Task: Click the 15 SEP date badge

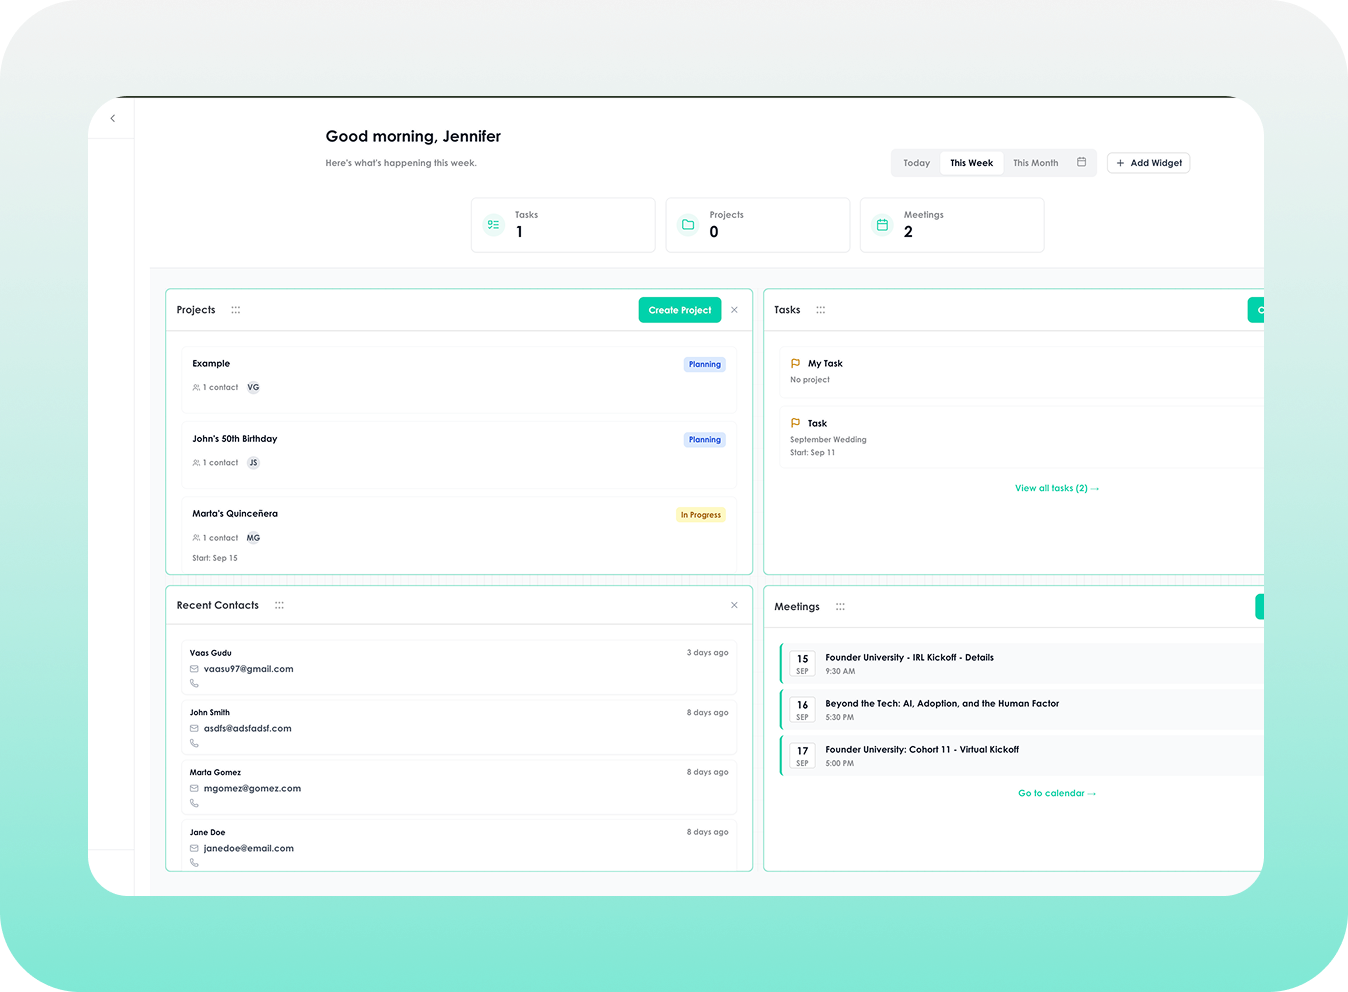Action: (802, 664)
